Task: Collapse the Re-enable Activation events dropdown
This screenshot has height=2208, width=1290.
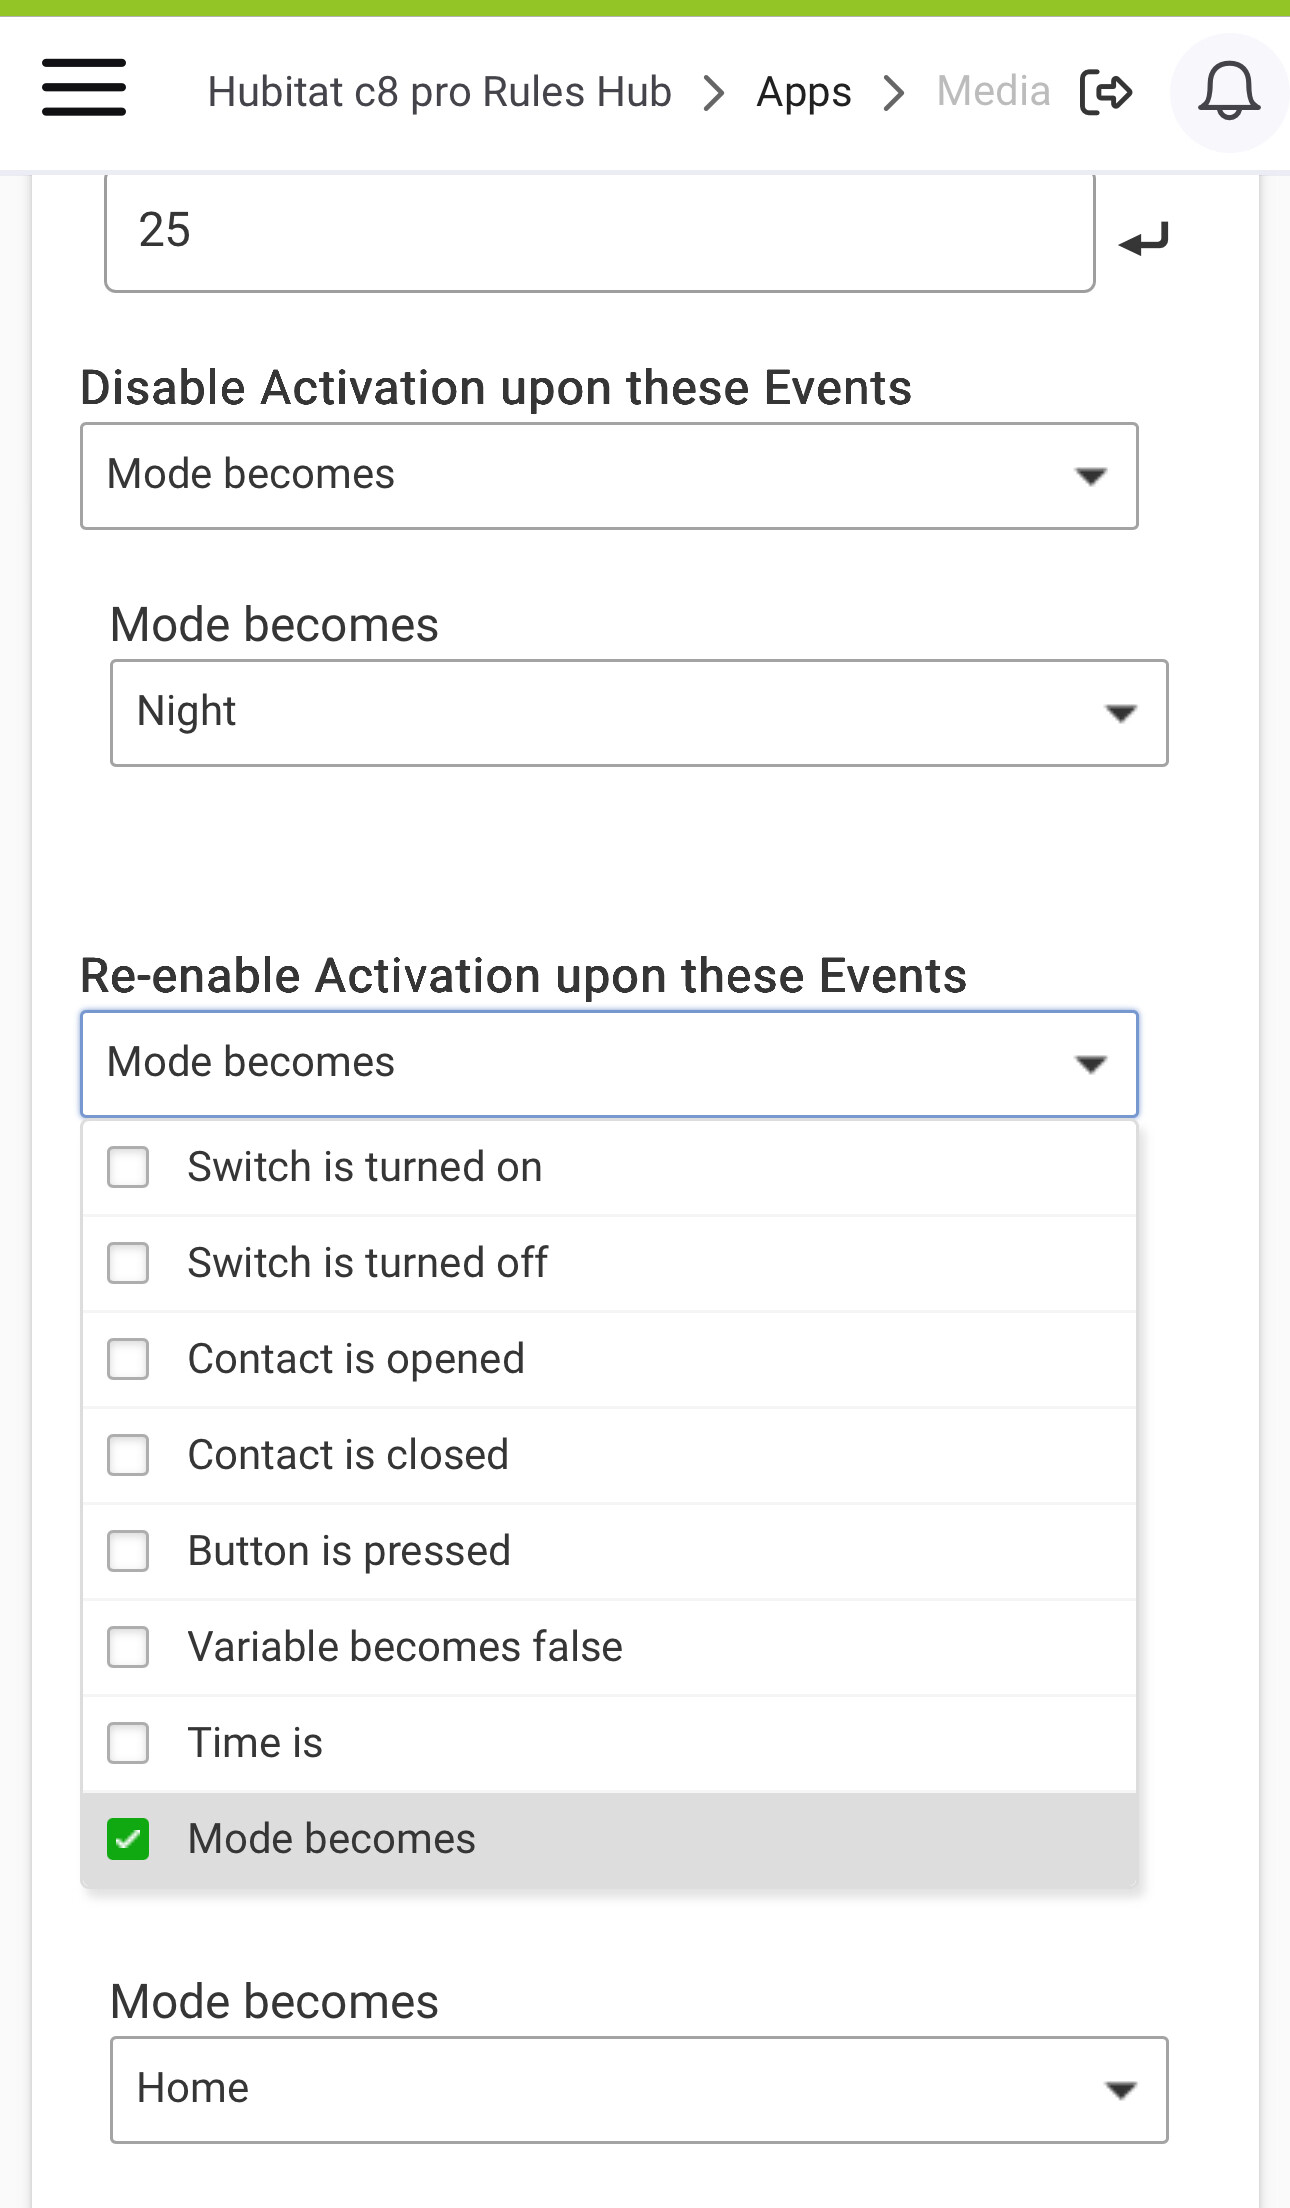Action: click(x=608, y=1064)
